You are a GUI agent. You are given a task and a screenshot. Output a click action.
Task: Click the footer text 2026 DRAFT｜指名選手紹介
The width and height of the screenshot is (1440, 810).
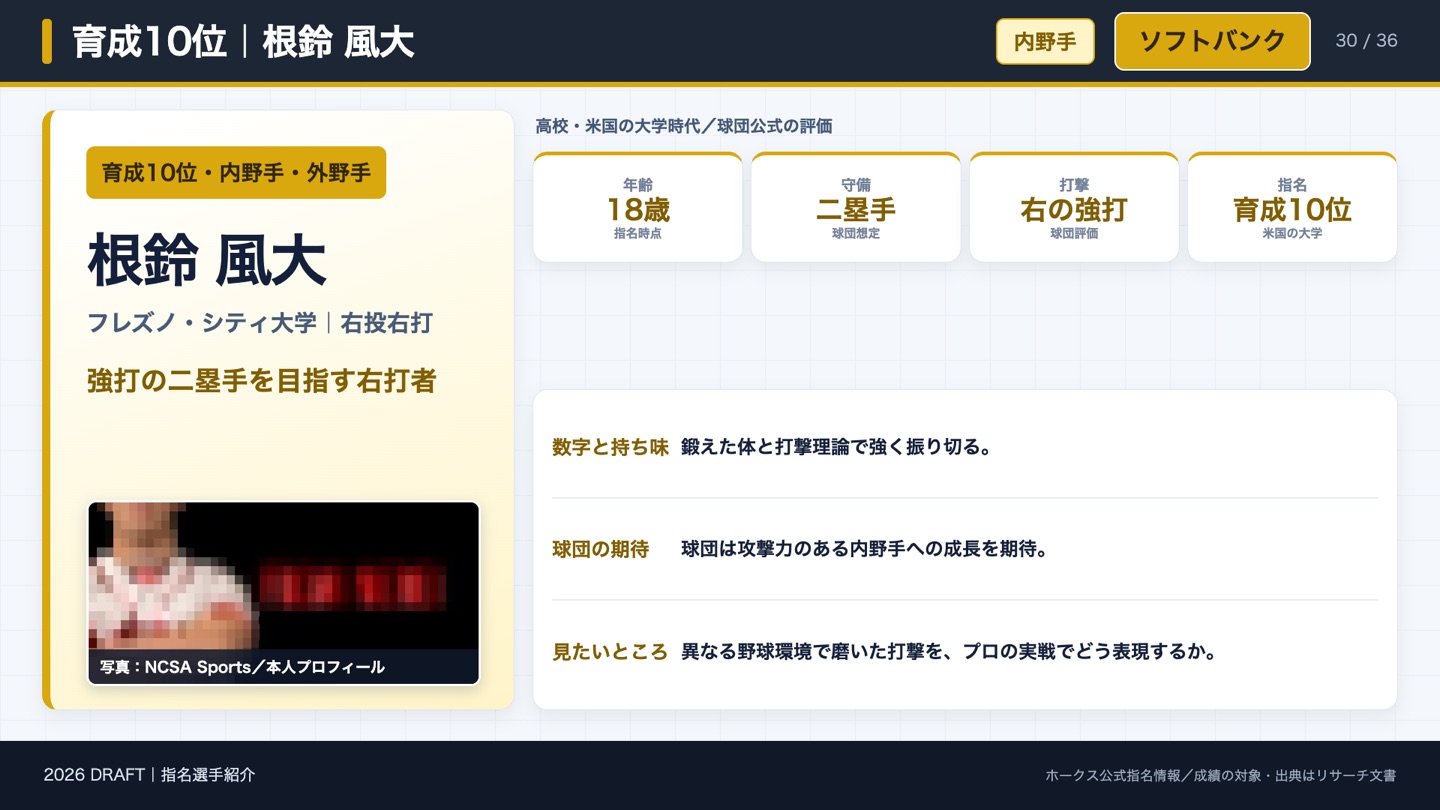point(149,775)
